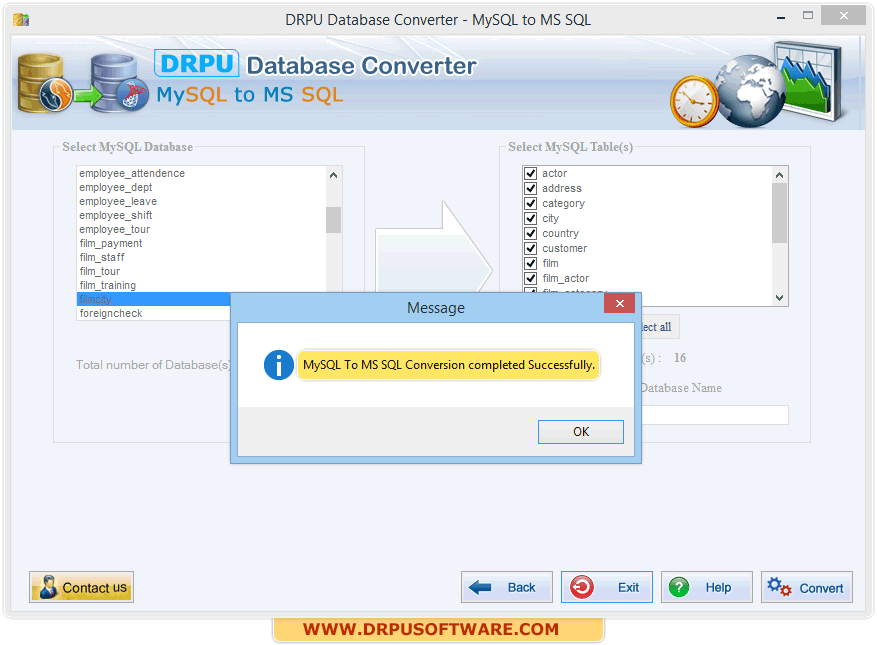Image resolution: width=877 pixels, height=645 pixels.
Task: Click the Convert gears button
Action: tap(806, 587)
